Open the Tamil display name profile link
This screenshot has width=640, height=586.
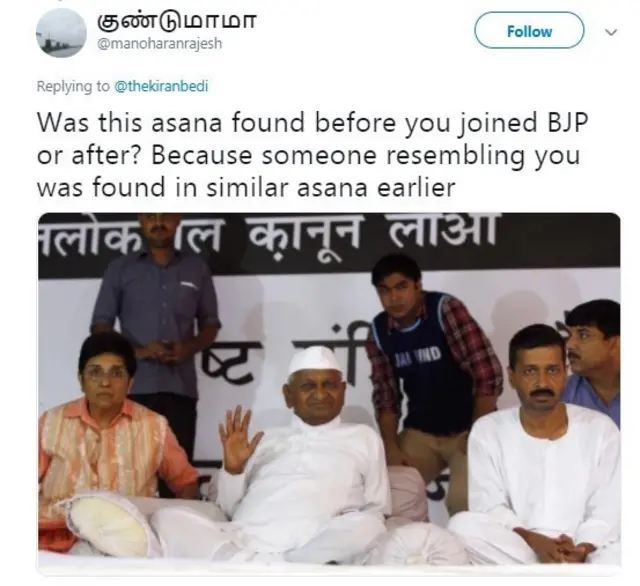pos(176,21)
